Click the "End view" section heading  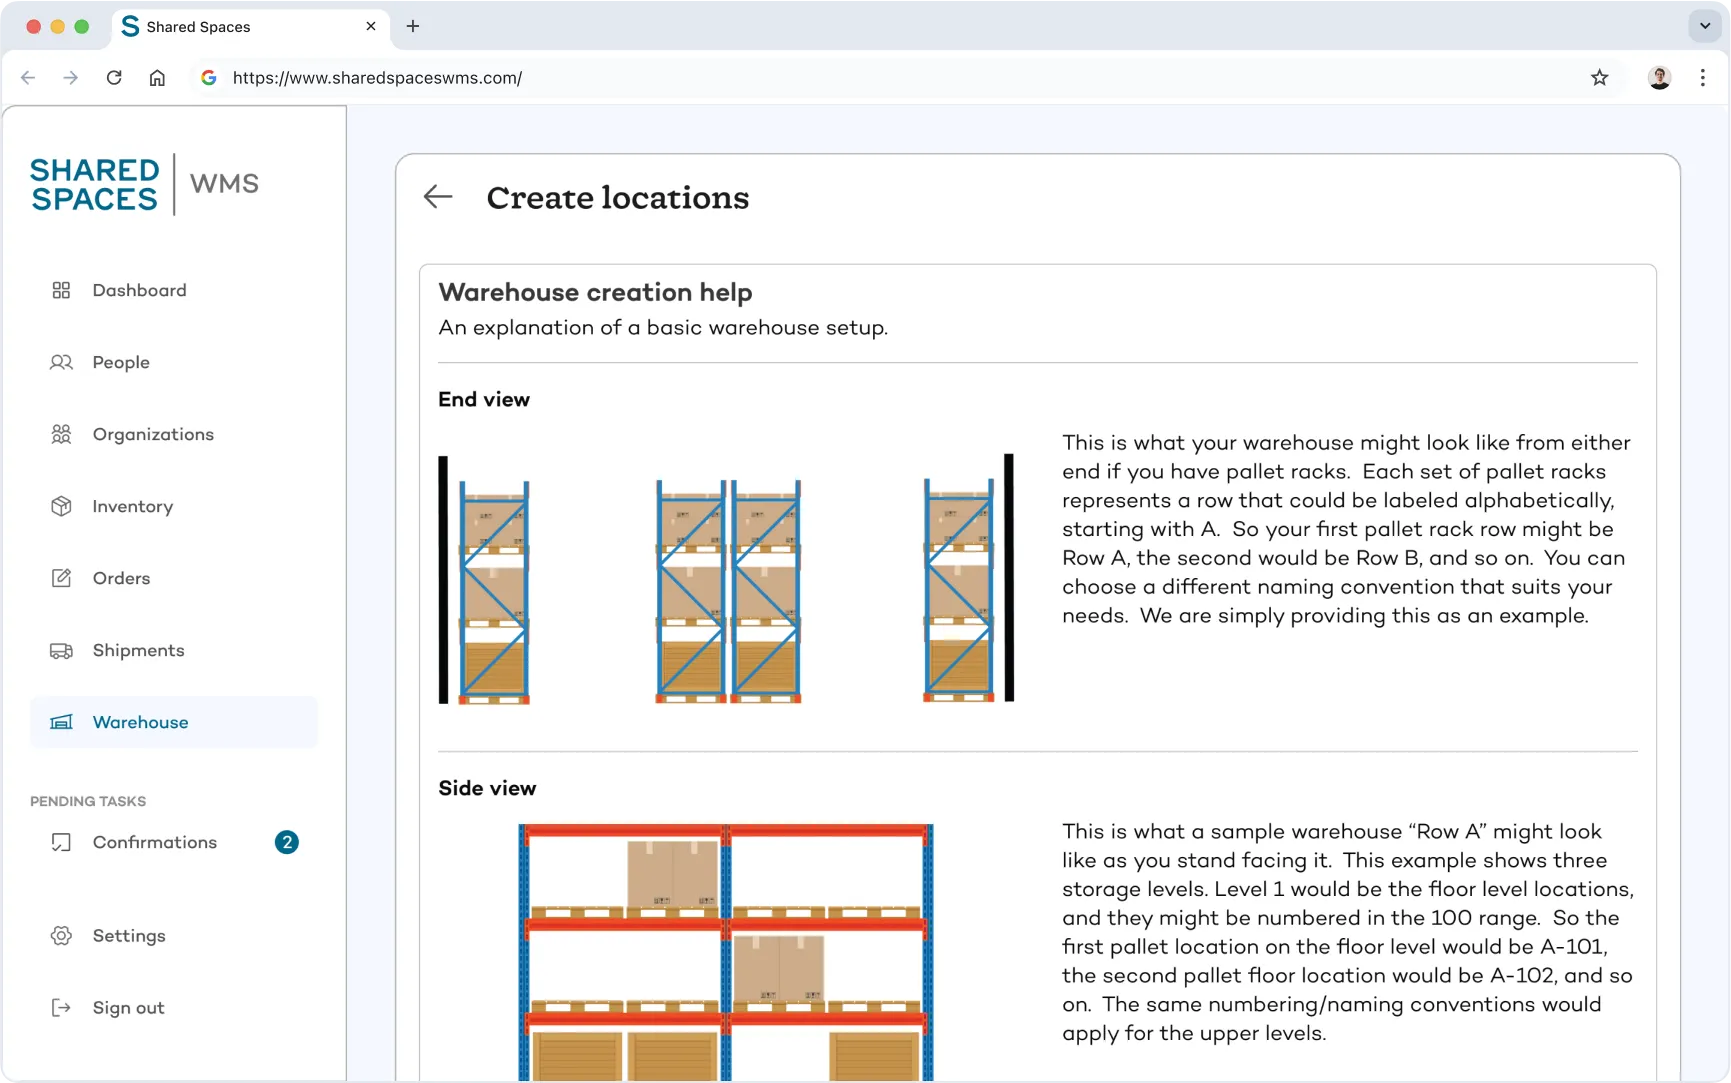tap(484, 399)
